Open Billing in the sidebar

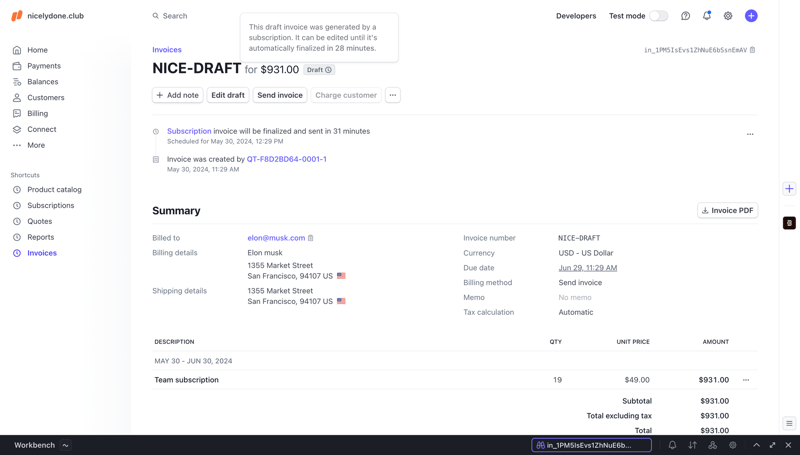(x=38, y=113)
